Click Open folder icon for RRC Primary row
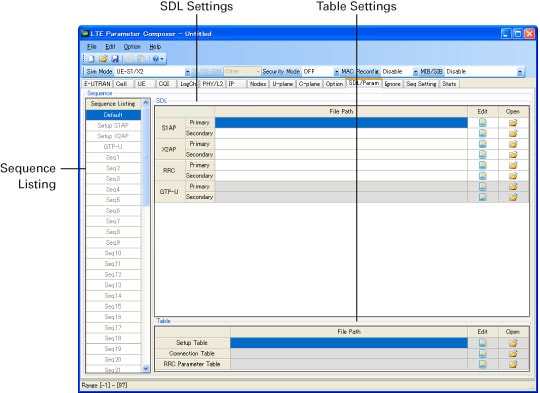540x393 pixels. pyautogui.click(x=513, y=165)
